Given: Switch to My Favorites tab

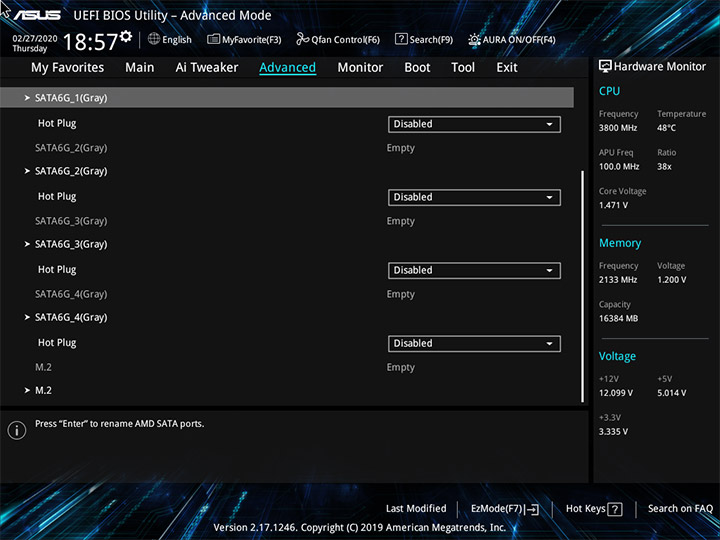Looking at the screenshot, I should 68,68.
